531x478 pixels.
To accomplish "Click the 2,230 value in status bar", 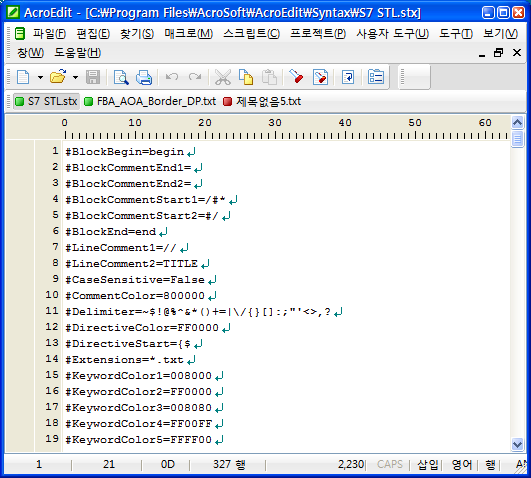I will click(351, 464).
